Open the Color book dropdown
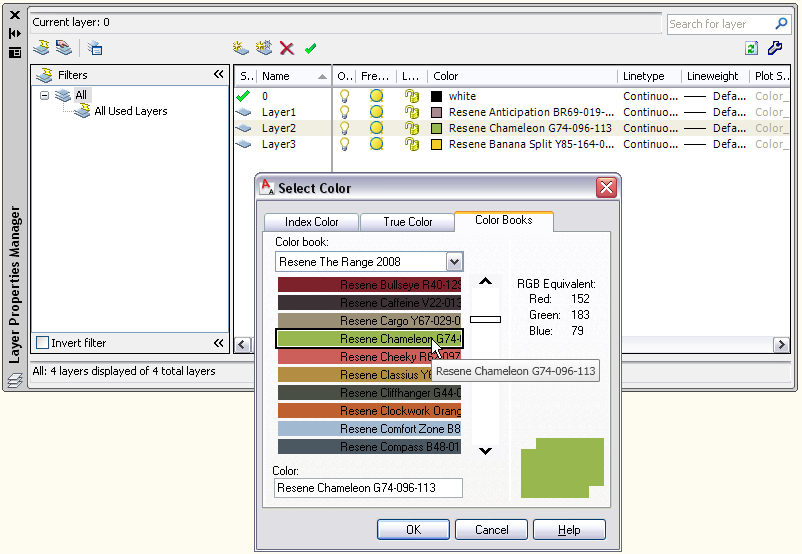 454,262
